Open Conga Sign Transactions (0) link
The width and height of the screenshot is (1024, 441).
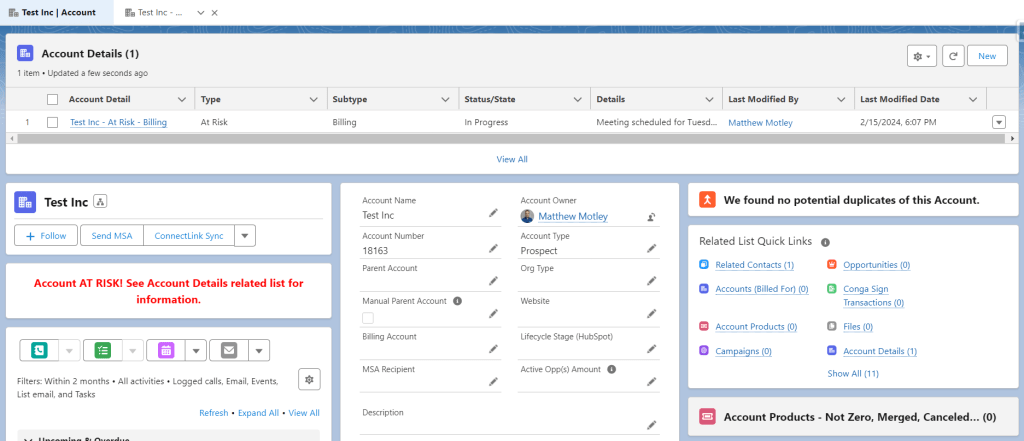tap(874, 295)
